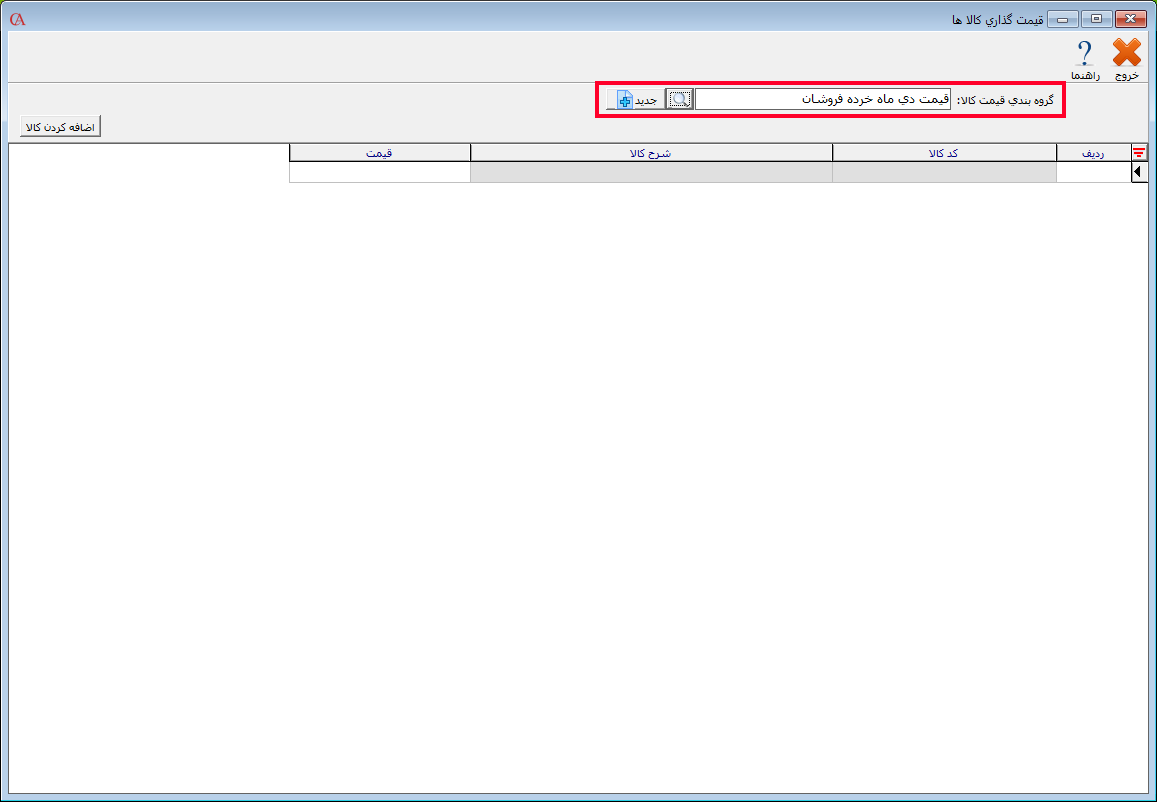The height and width of the screenshot is (802, 1157).
Task: Restore down the pricing window
Action: [x=1097, y=19]
